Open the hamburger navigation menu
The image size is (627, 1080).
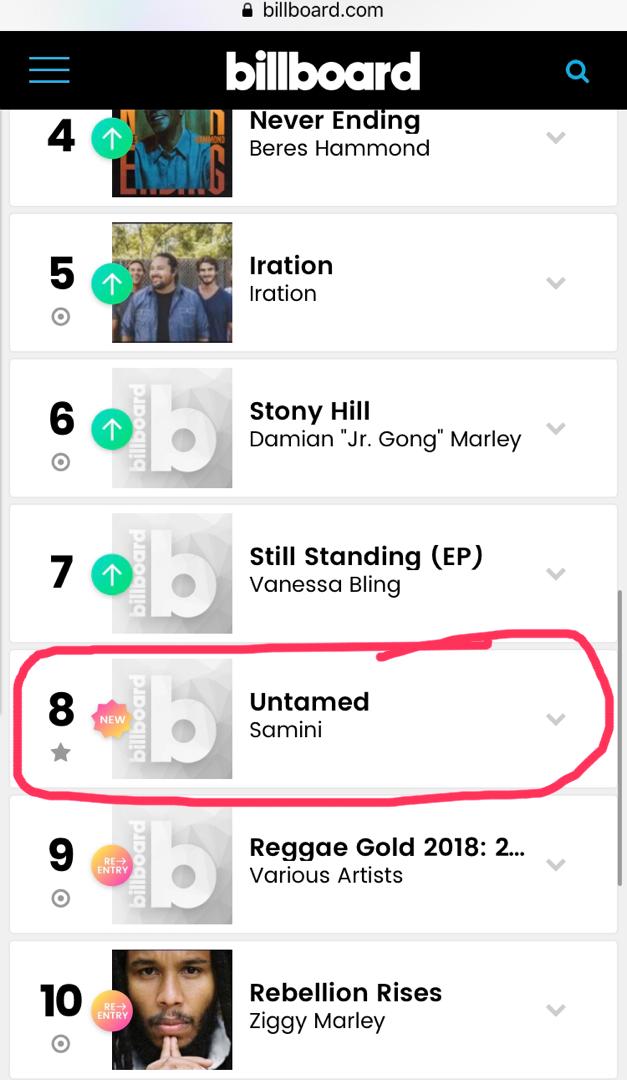49,70
